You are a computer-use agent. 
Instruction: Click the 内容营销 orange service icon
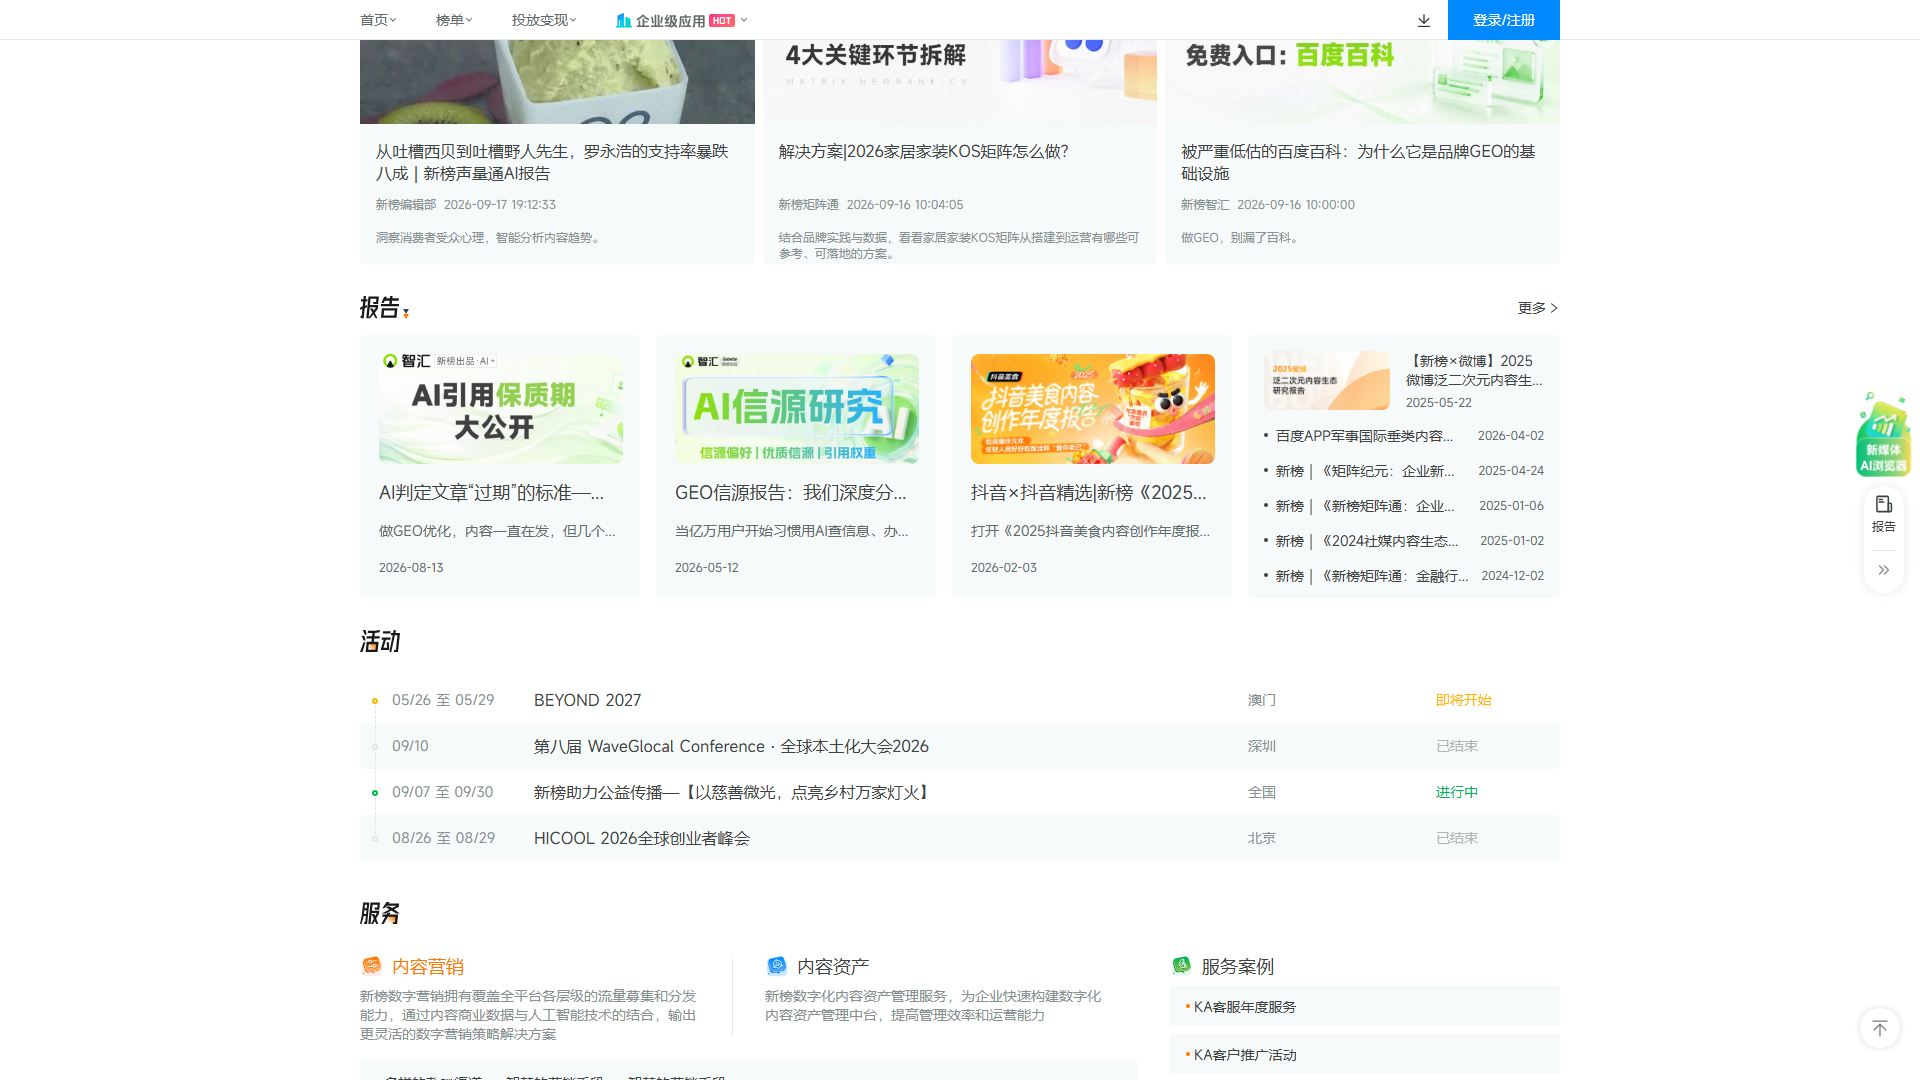[x=372, y=966]
